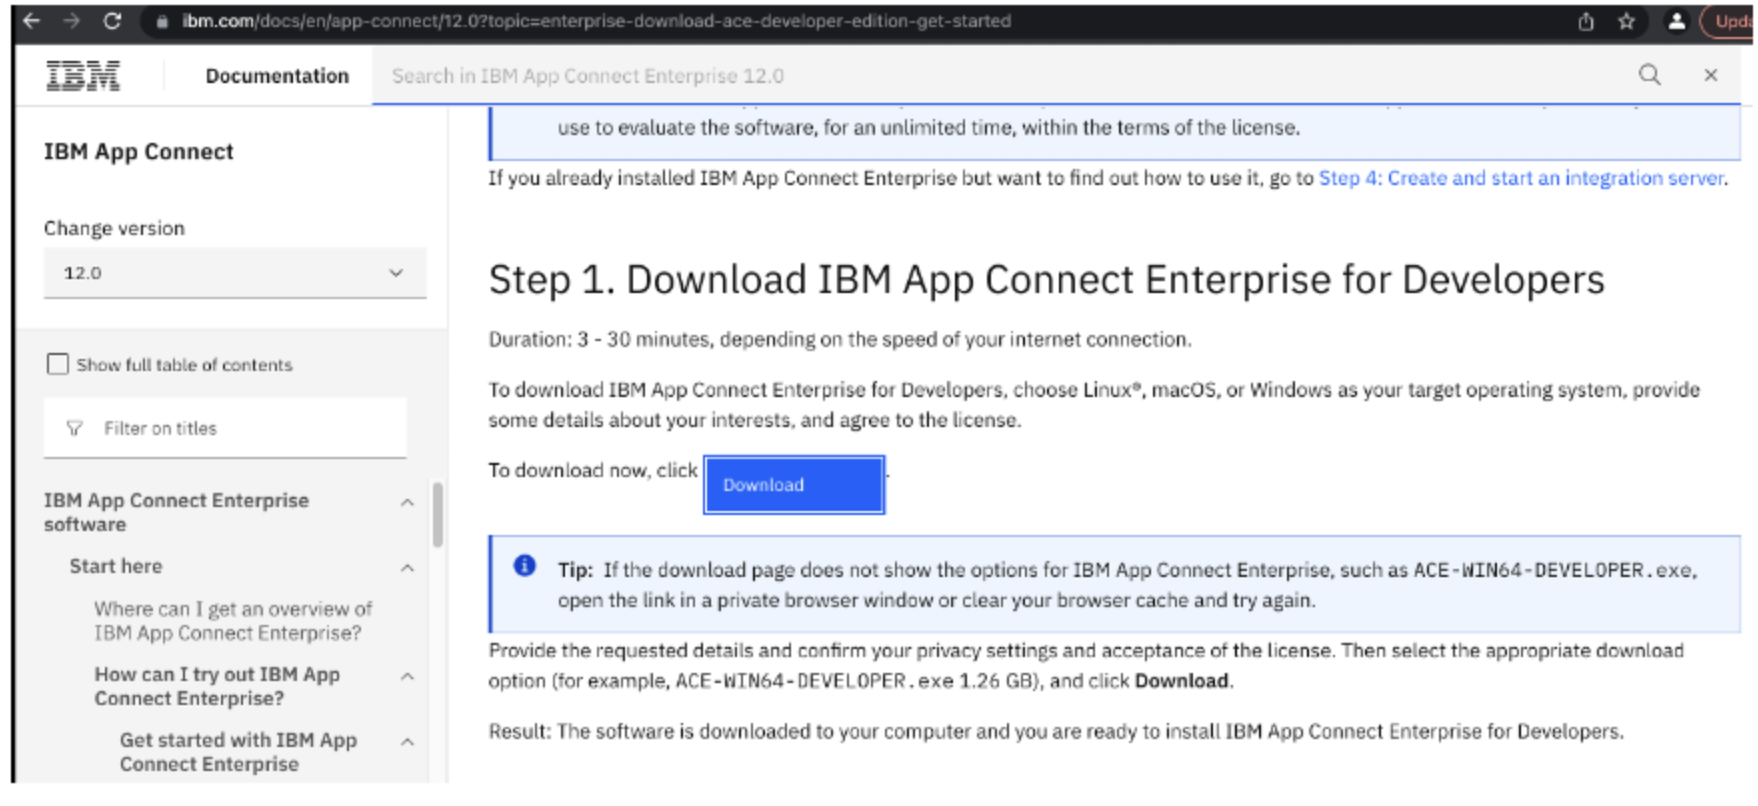1758x806 pixels.
Task: Click the blue info icon beside Tip
Action: 525,566
